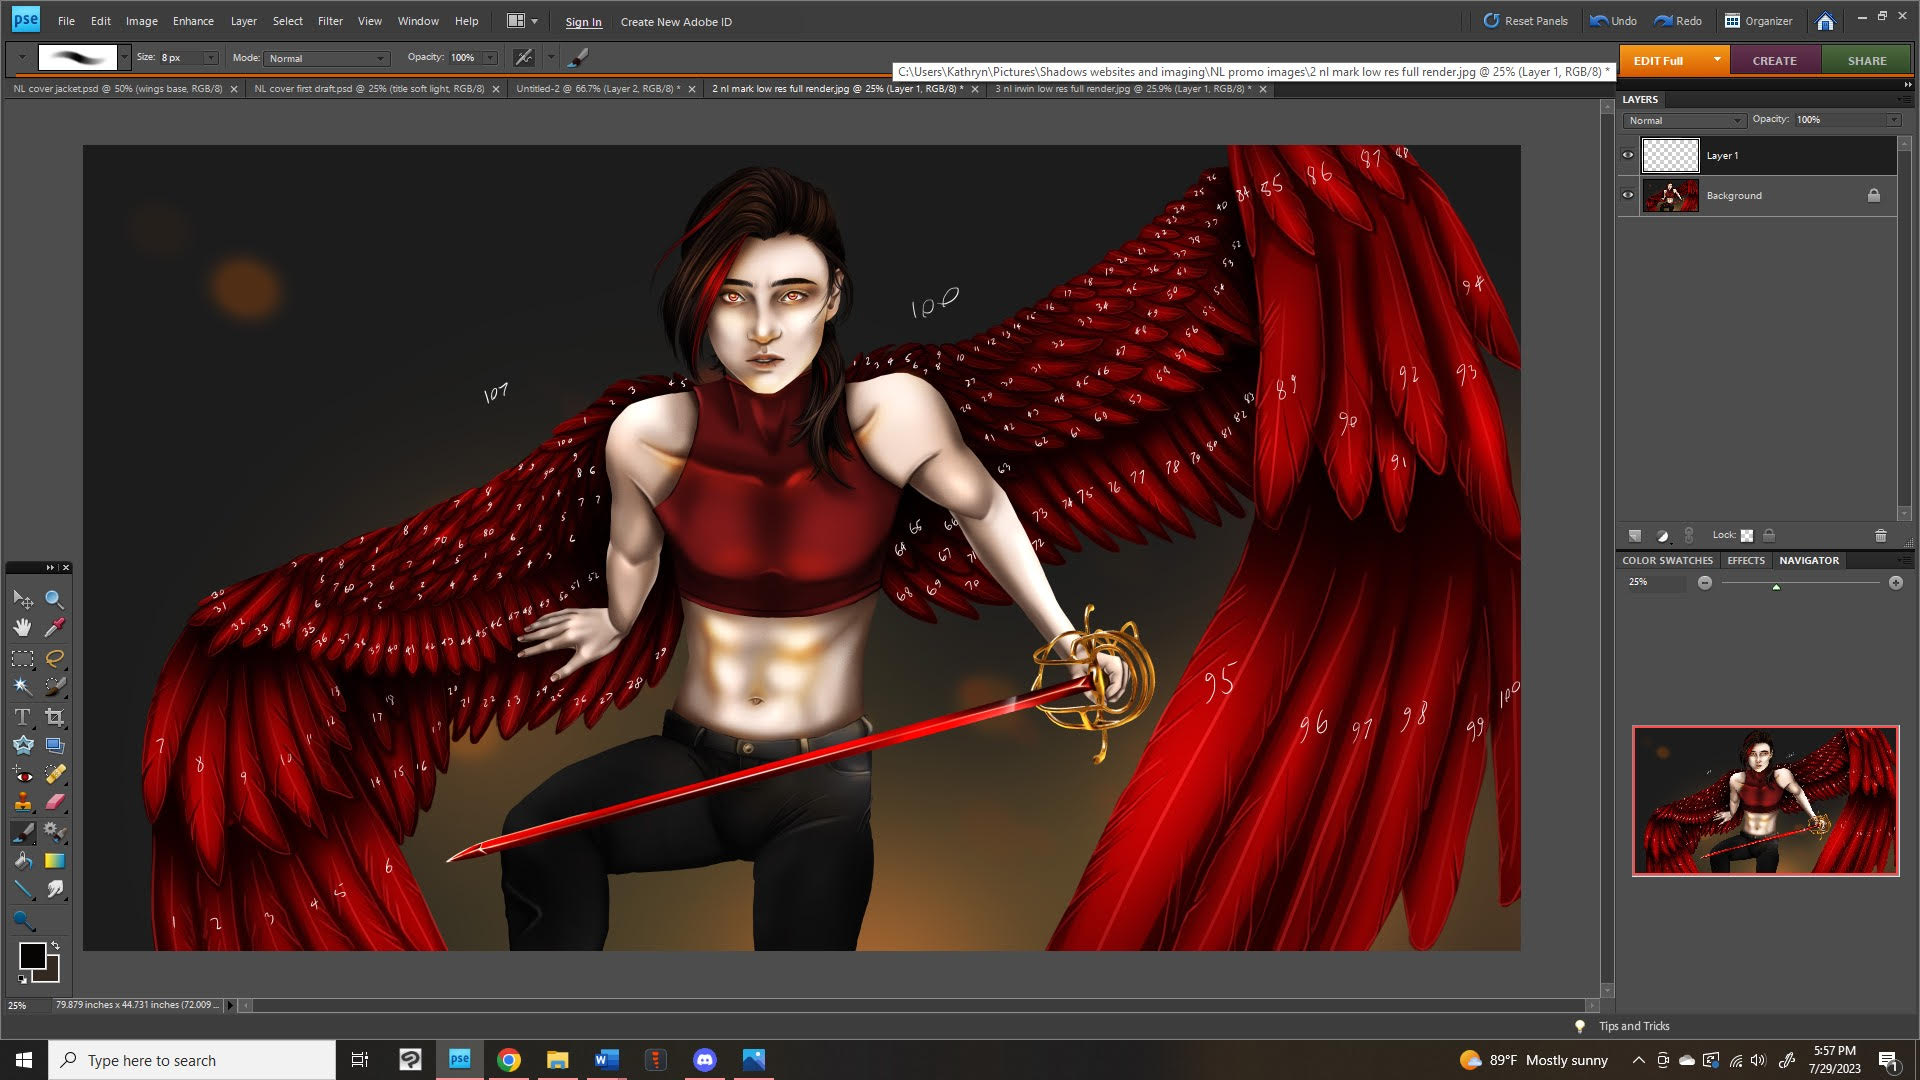Screen dimensions: 1920x1080
Task: Toggle lock transparent pixels in Layers panel
Action: (x=1746, y=536)
